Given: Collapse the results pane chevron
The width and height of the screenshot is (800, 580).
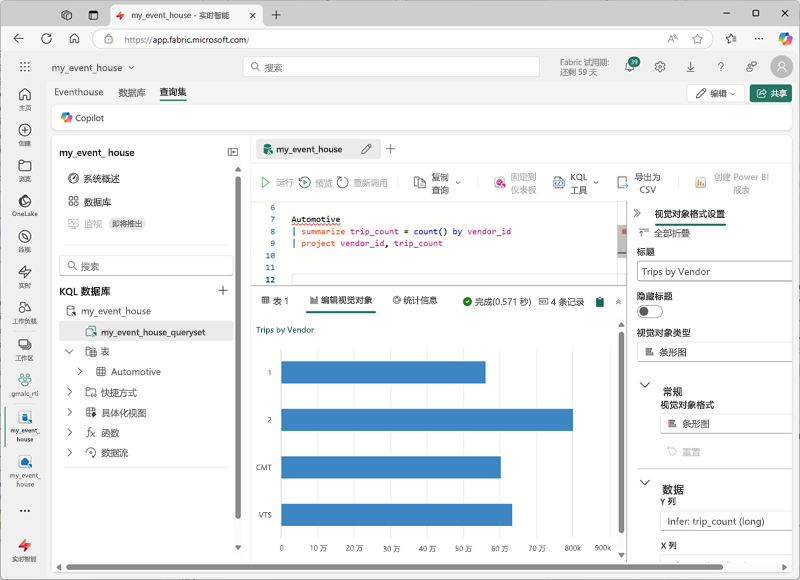Looking at the screenshot, I should coord(618,302).
